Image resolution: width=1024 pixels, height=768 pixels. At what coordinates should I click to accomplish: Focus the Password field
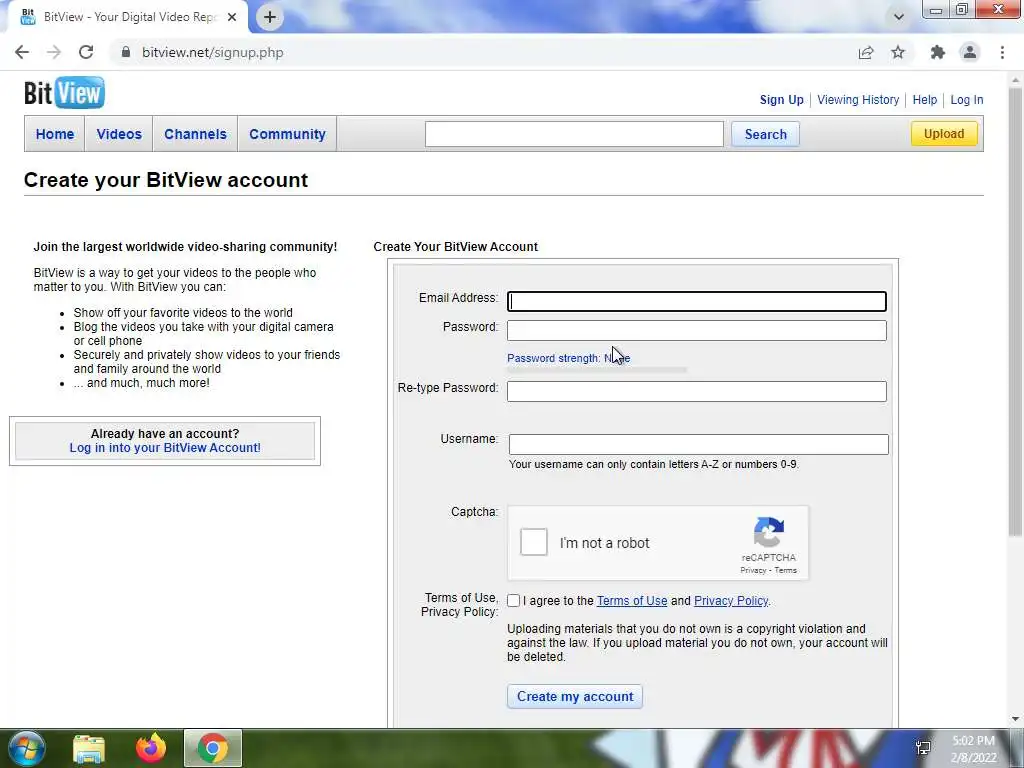coord(697,330)
